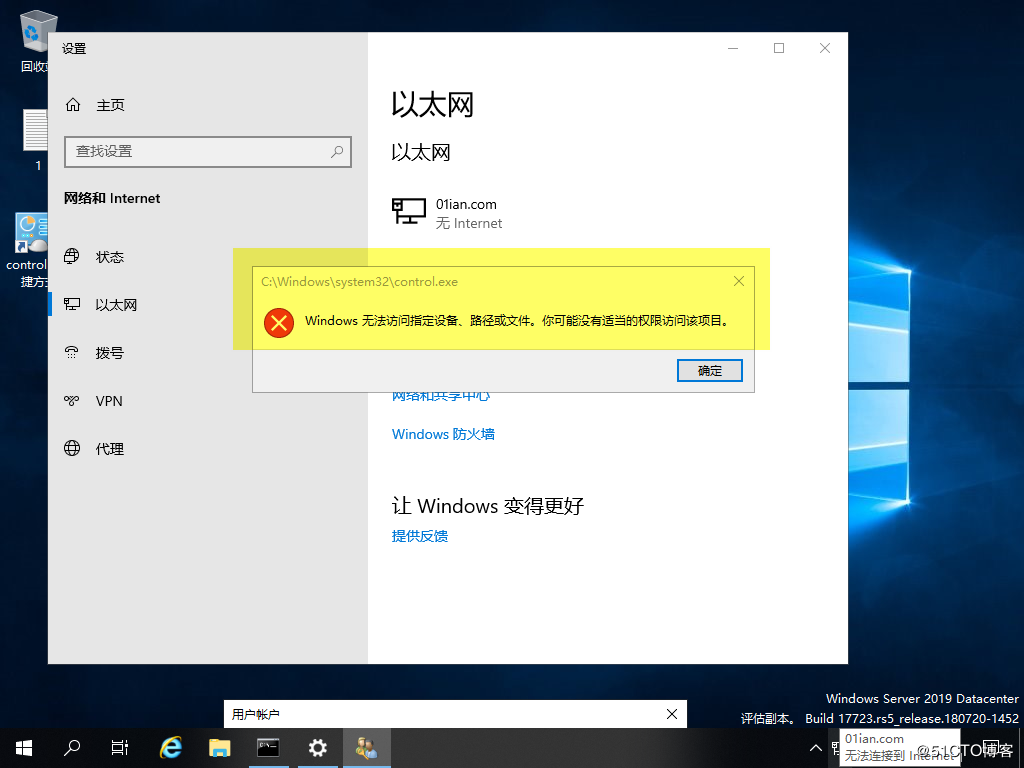Switch to 用户帐户 app on taskbar

(366, 748)
